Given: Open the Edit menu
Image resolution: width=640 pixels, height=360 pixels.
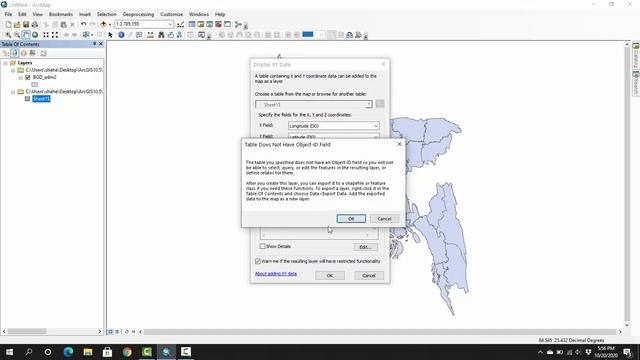Looking at the screenshot, I should (22, 14).
